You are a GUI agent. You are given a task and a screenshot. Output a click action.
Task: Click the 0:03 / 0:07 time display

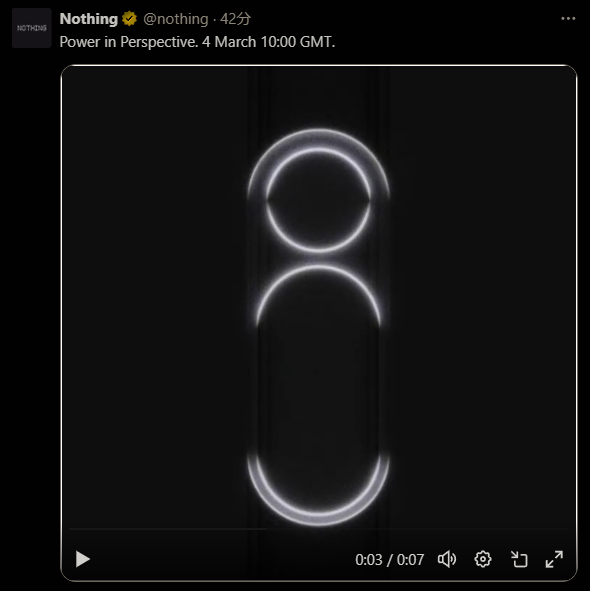tap(389, 560)
